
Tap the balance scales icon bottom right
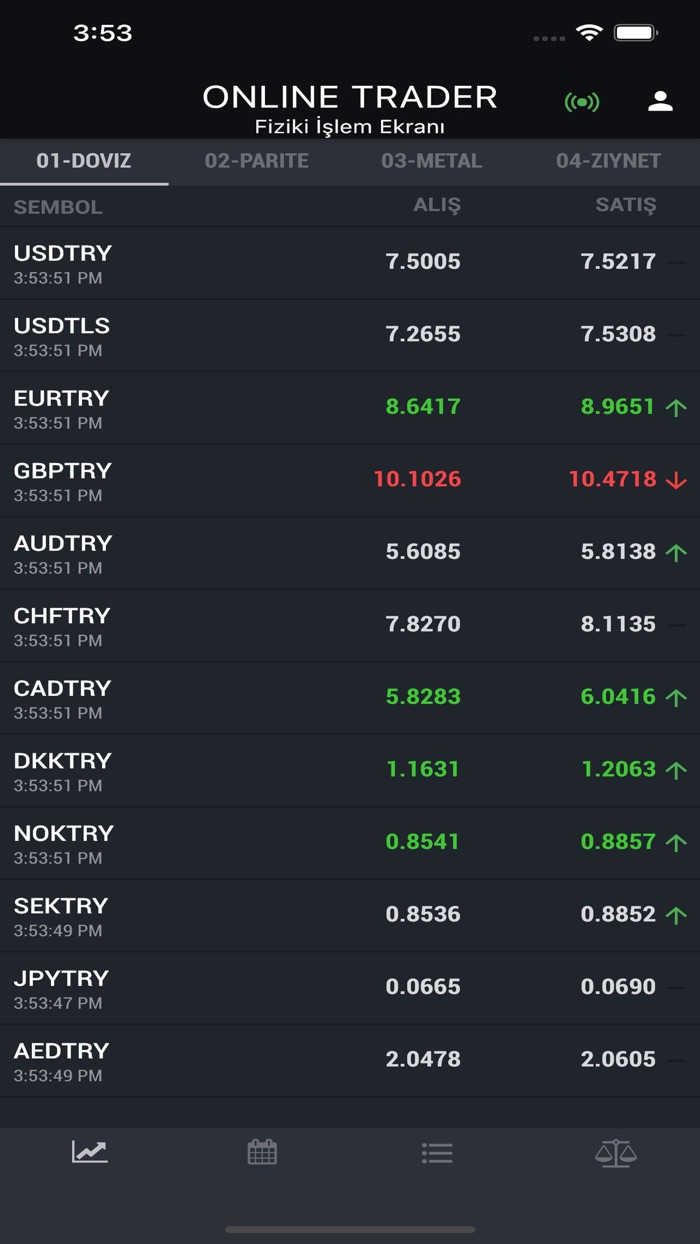pos(611,1152)
